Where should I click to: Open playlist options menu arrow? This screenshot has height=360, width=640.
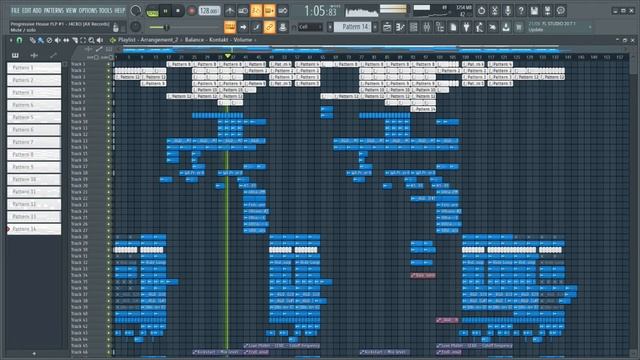click(x=11, y=40)
